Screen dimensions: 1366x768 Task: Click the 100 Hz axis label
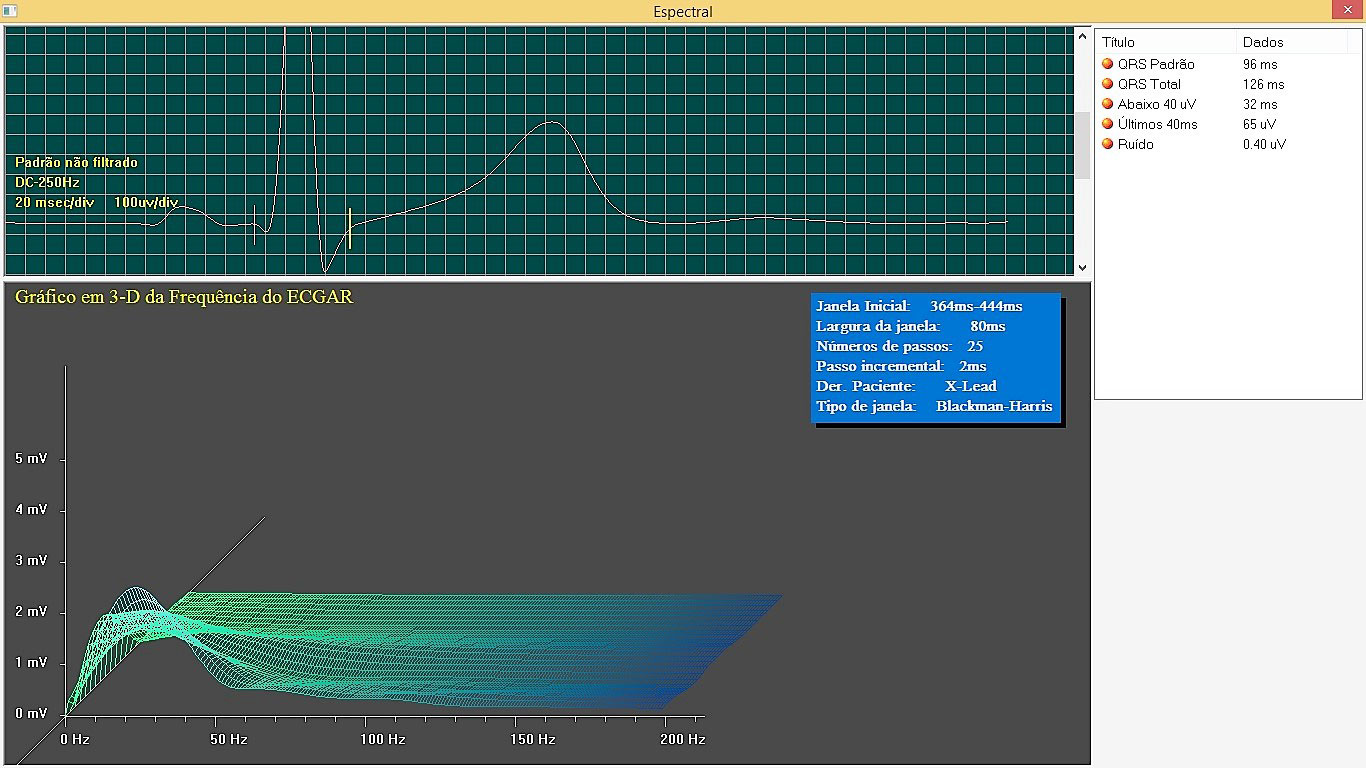[383, 739]
